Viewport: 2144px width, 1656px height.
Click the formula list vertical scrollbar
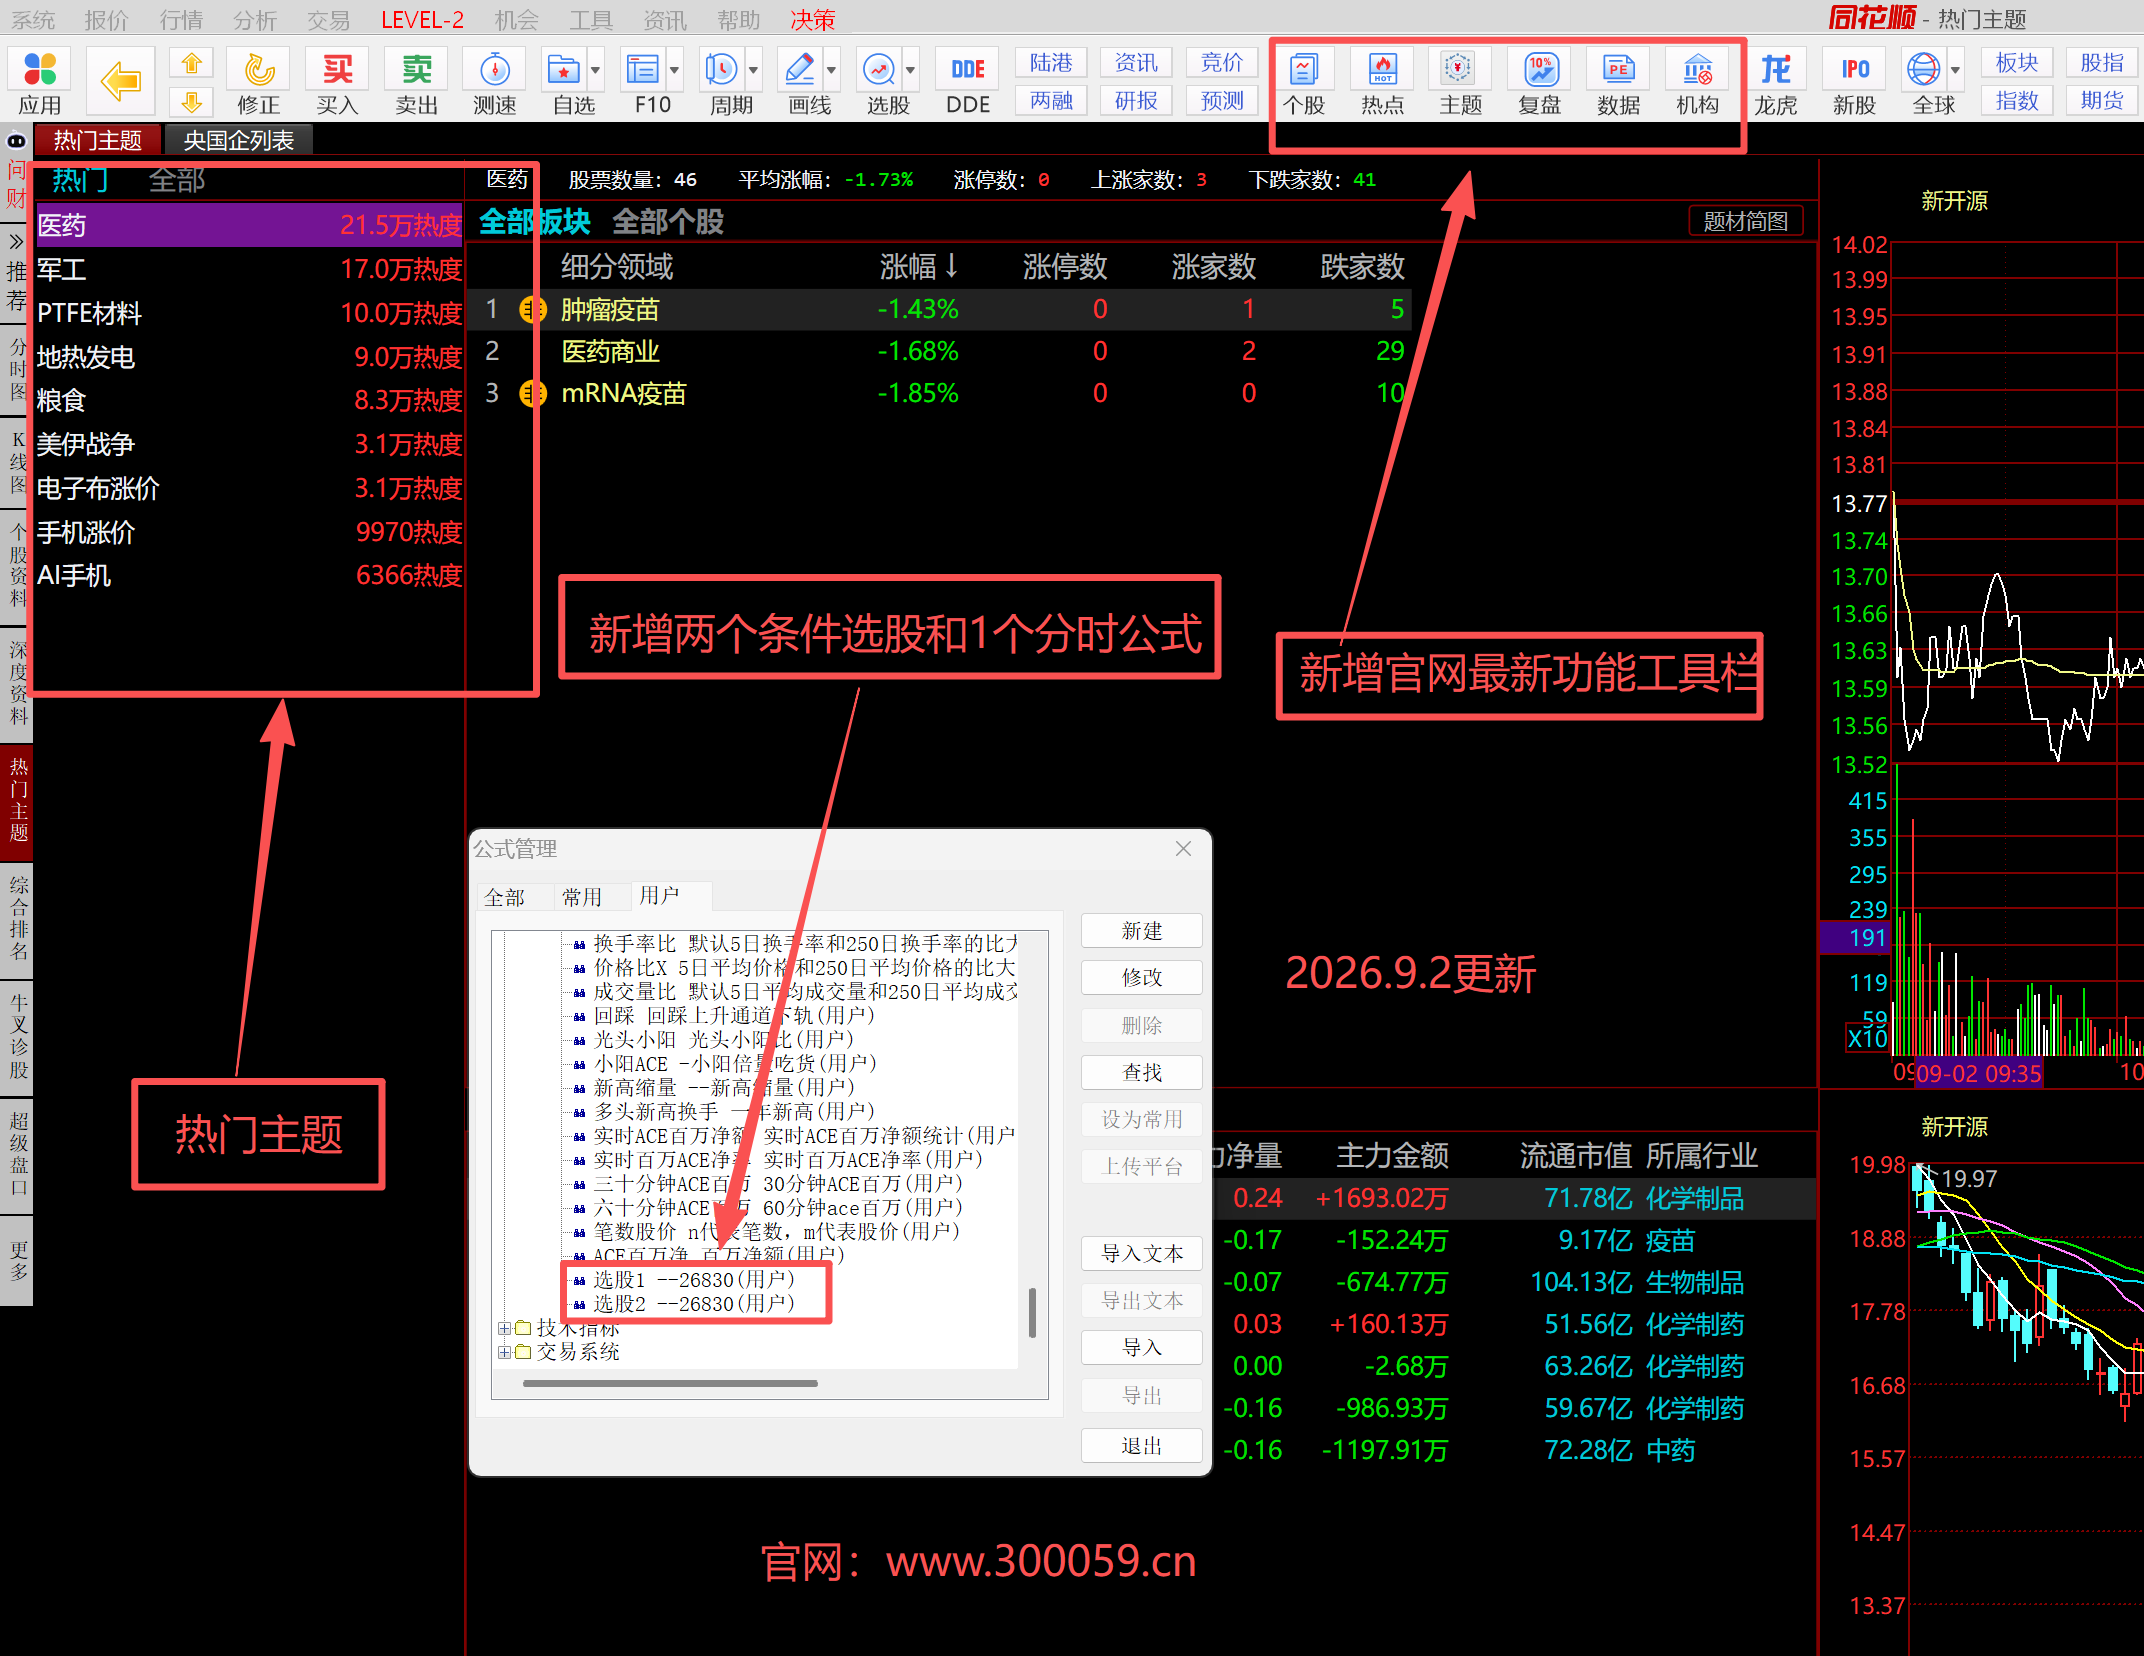1032,1313
